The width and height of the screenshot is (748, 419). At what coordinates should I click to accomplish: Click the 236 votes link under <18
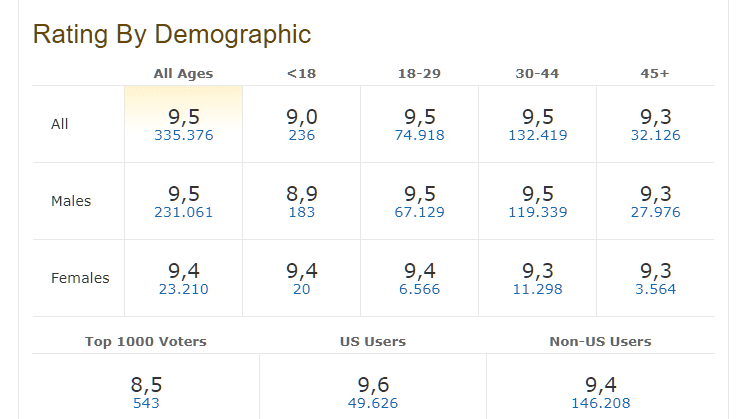pyautogui.click(x=301, y=135)
